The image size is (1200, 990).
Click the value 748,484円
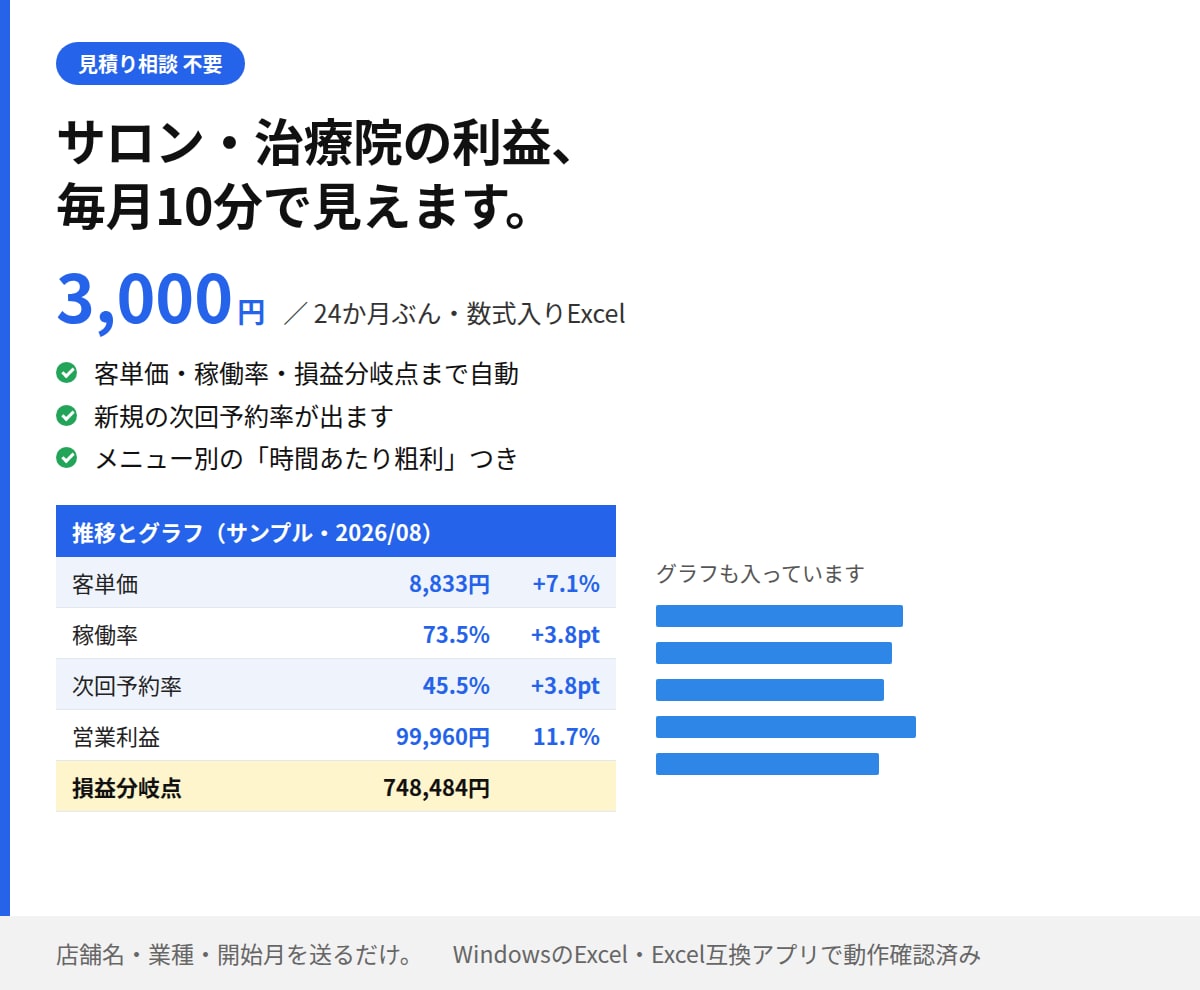436,788
